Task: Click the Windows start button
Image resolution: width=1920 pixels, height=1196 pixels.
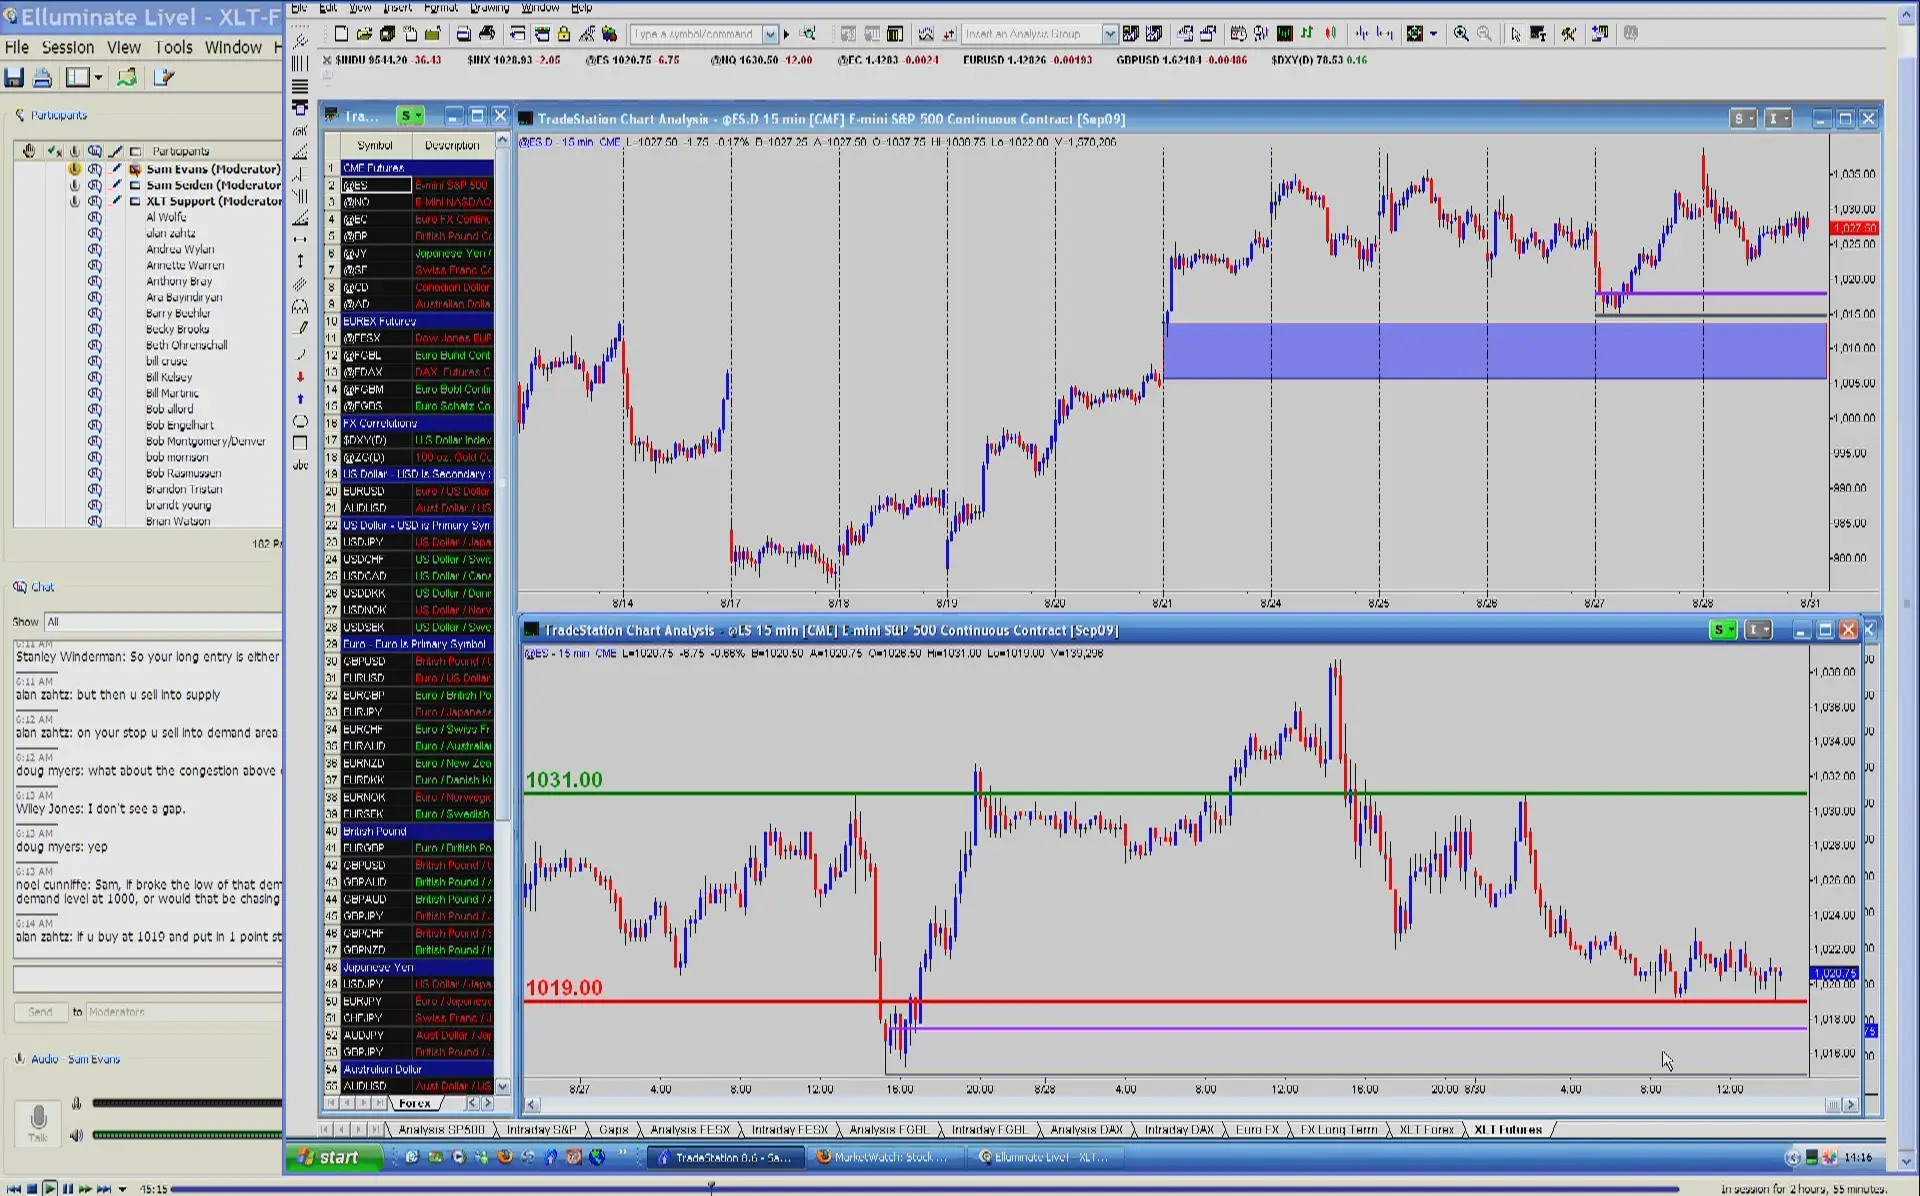Action: click(335, 1157)
